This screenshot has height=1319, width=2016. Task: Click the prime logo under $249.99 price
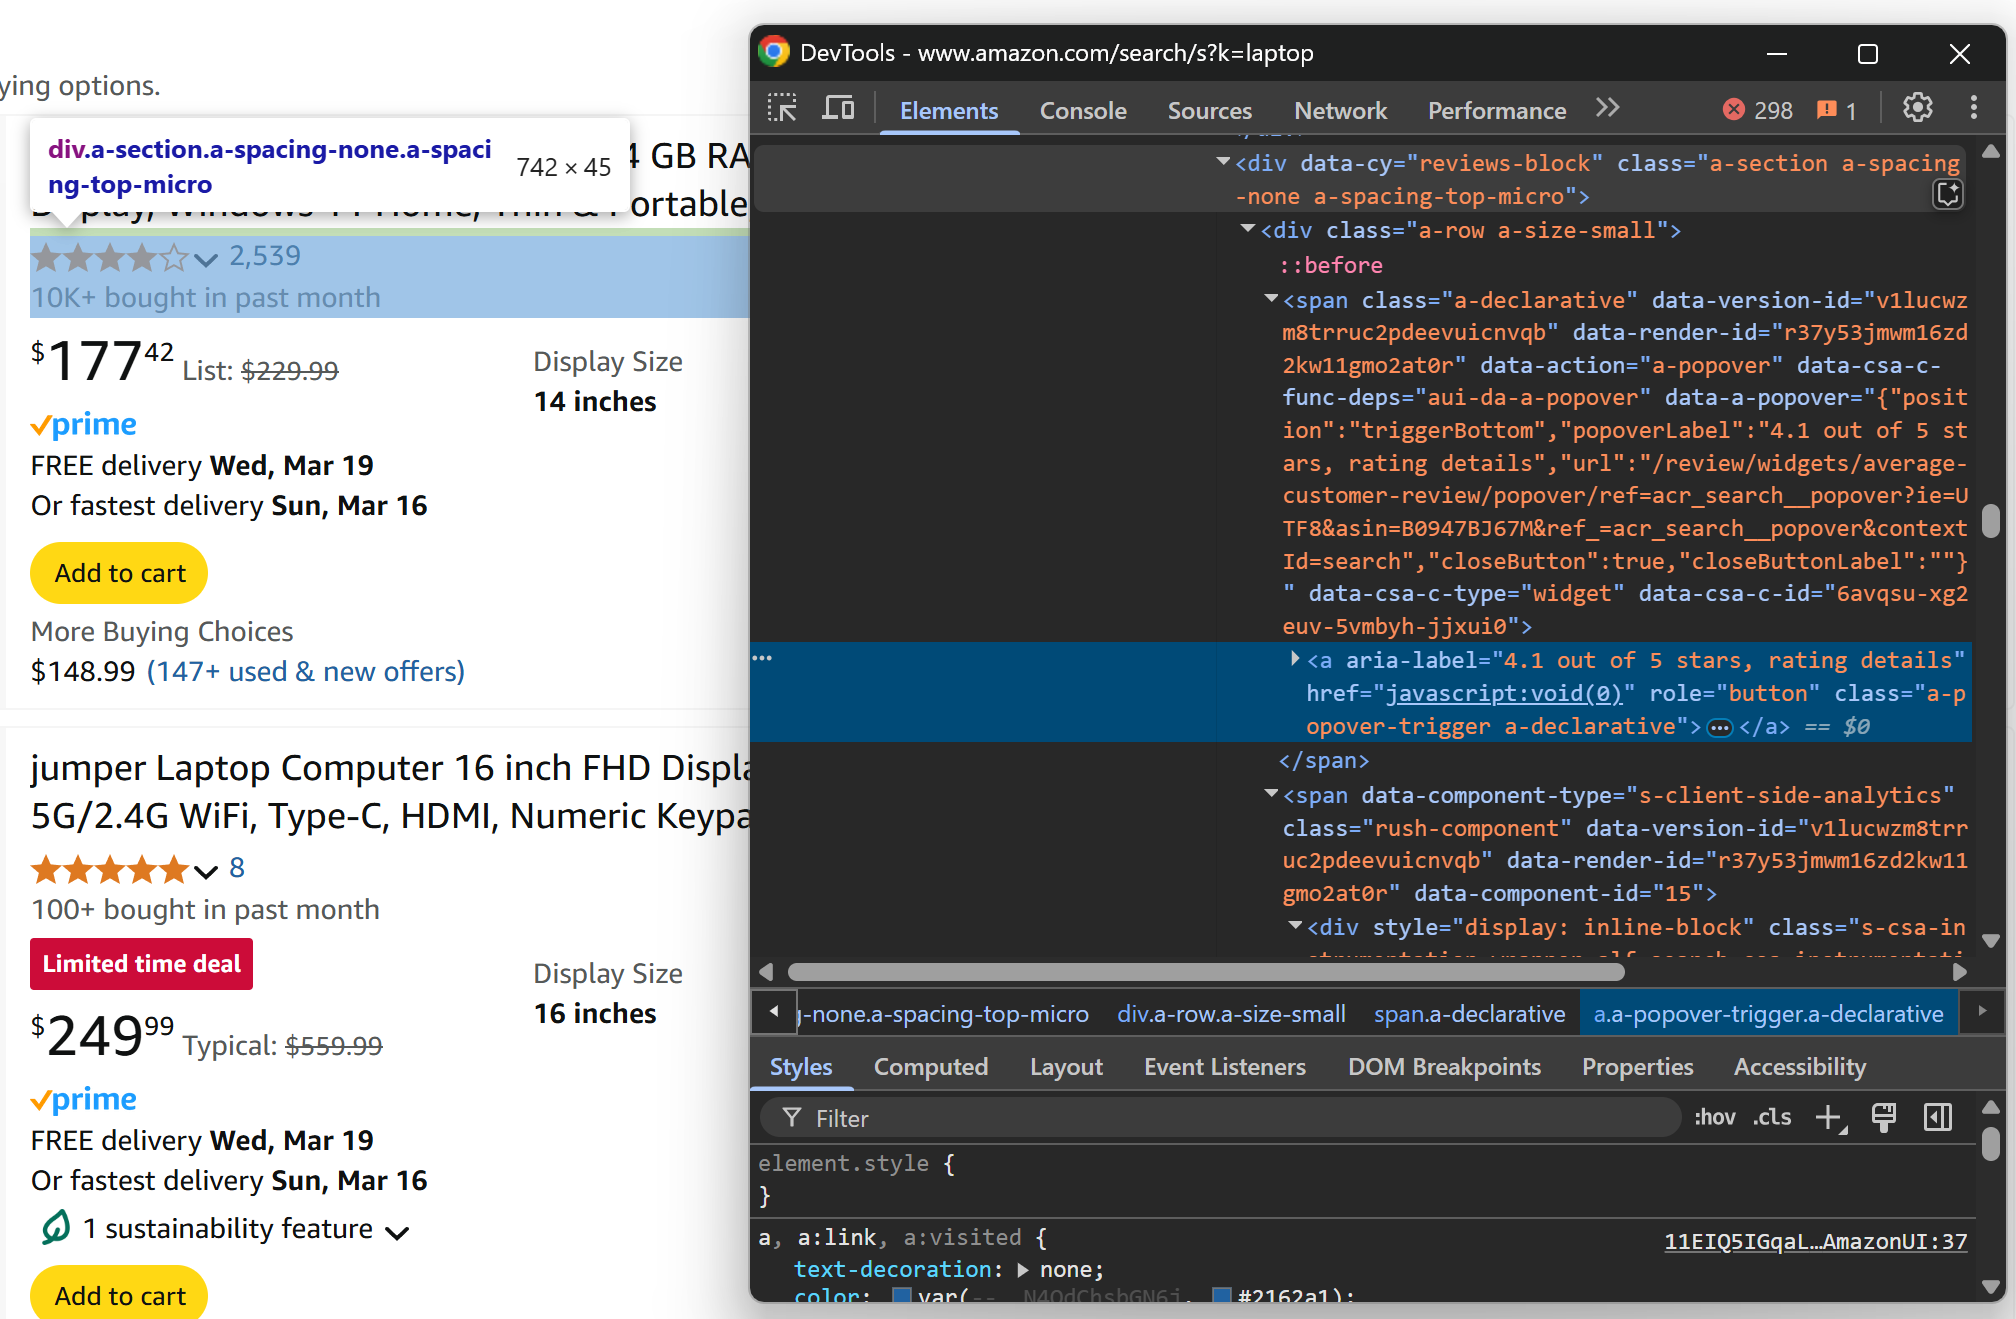[84, 1100]
